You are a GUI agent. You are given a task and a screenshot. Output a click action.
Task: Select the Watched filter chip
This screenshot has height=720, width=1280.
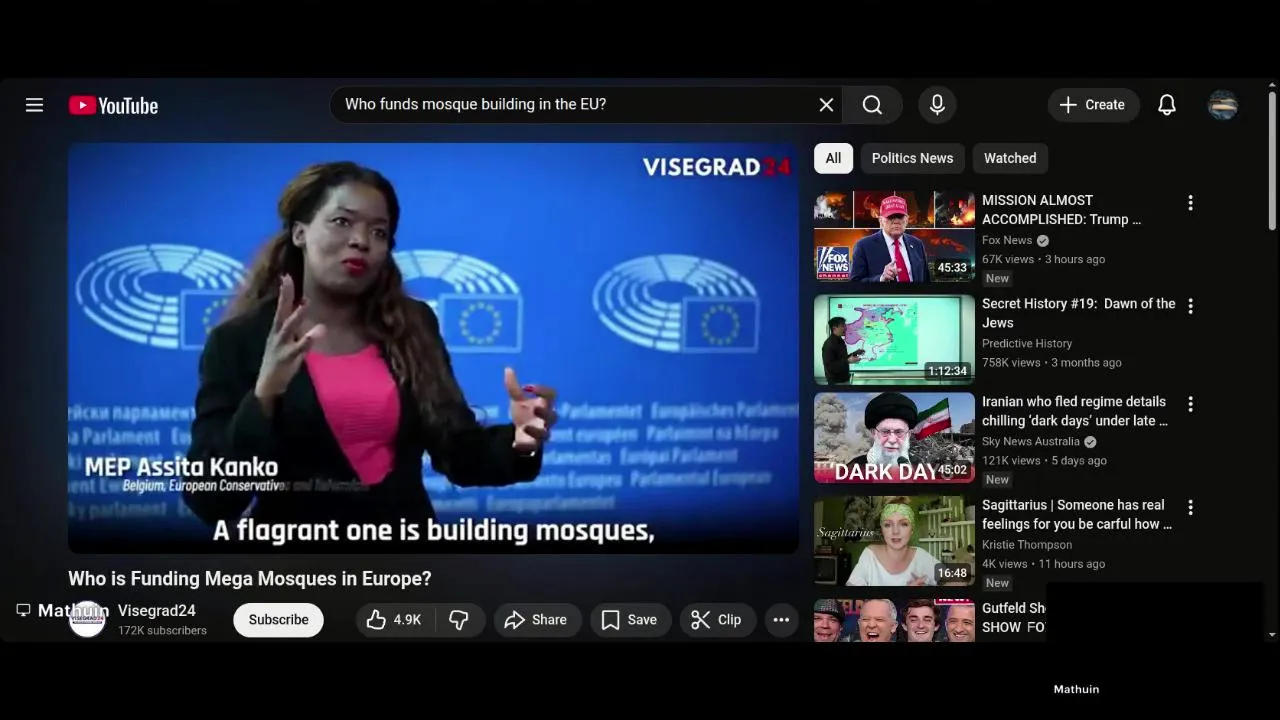pyautogui.click(x=1010, y=158)
